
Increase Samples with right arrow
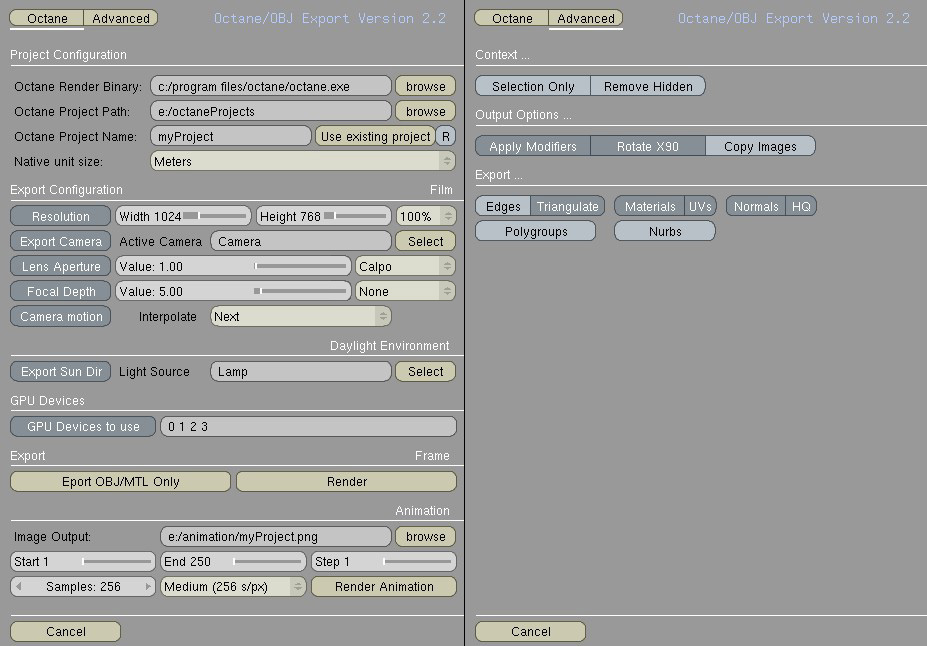pyautogui.click(x=148, y=586)
